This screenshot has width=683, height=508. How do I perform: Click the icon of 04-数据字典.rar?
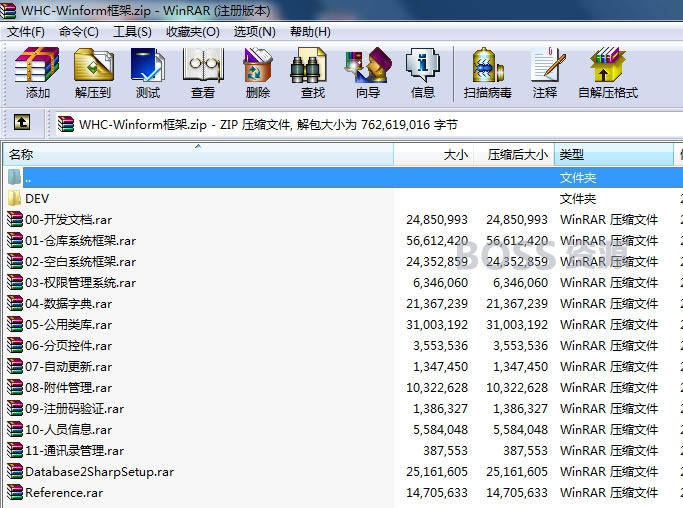pyautogui.click(x=15, y=303)
